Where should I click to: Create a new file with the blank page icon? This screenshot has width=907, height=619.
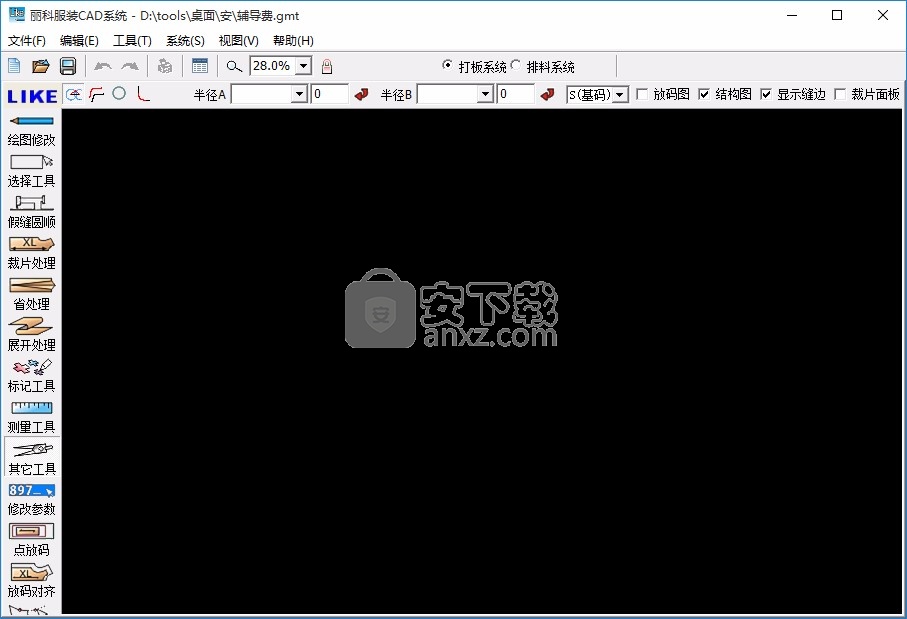coord(14,66)
